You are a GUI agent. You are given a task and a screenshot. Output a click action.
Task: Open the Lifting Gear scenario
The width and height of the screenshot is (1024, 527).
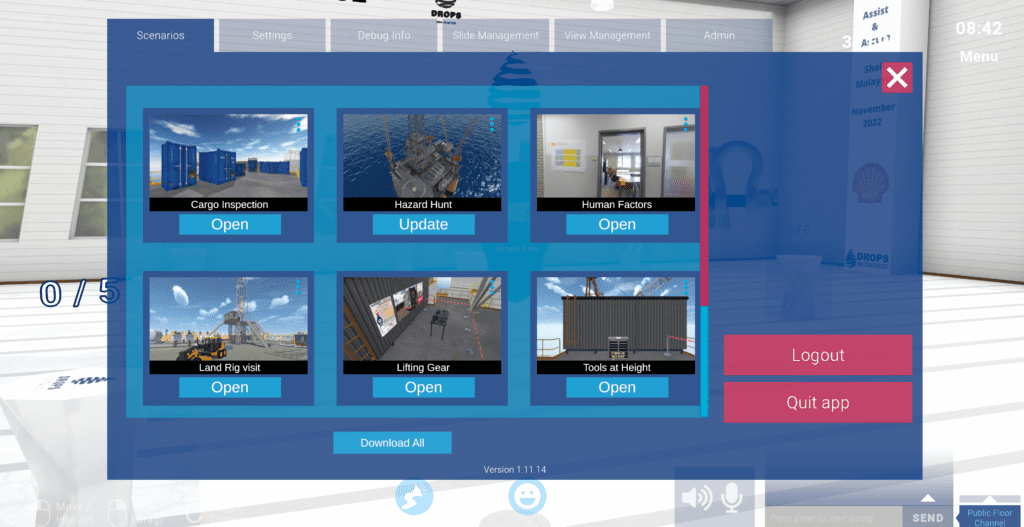(x=423, y=387)
